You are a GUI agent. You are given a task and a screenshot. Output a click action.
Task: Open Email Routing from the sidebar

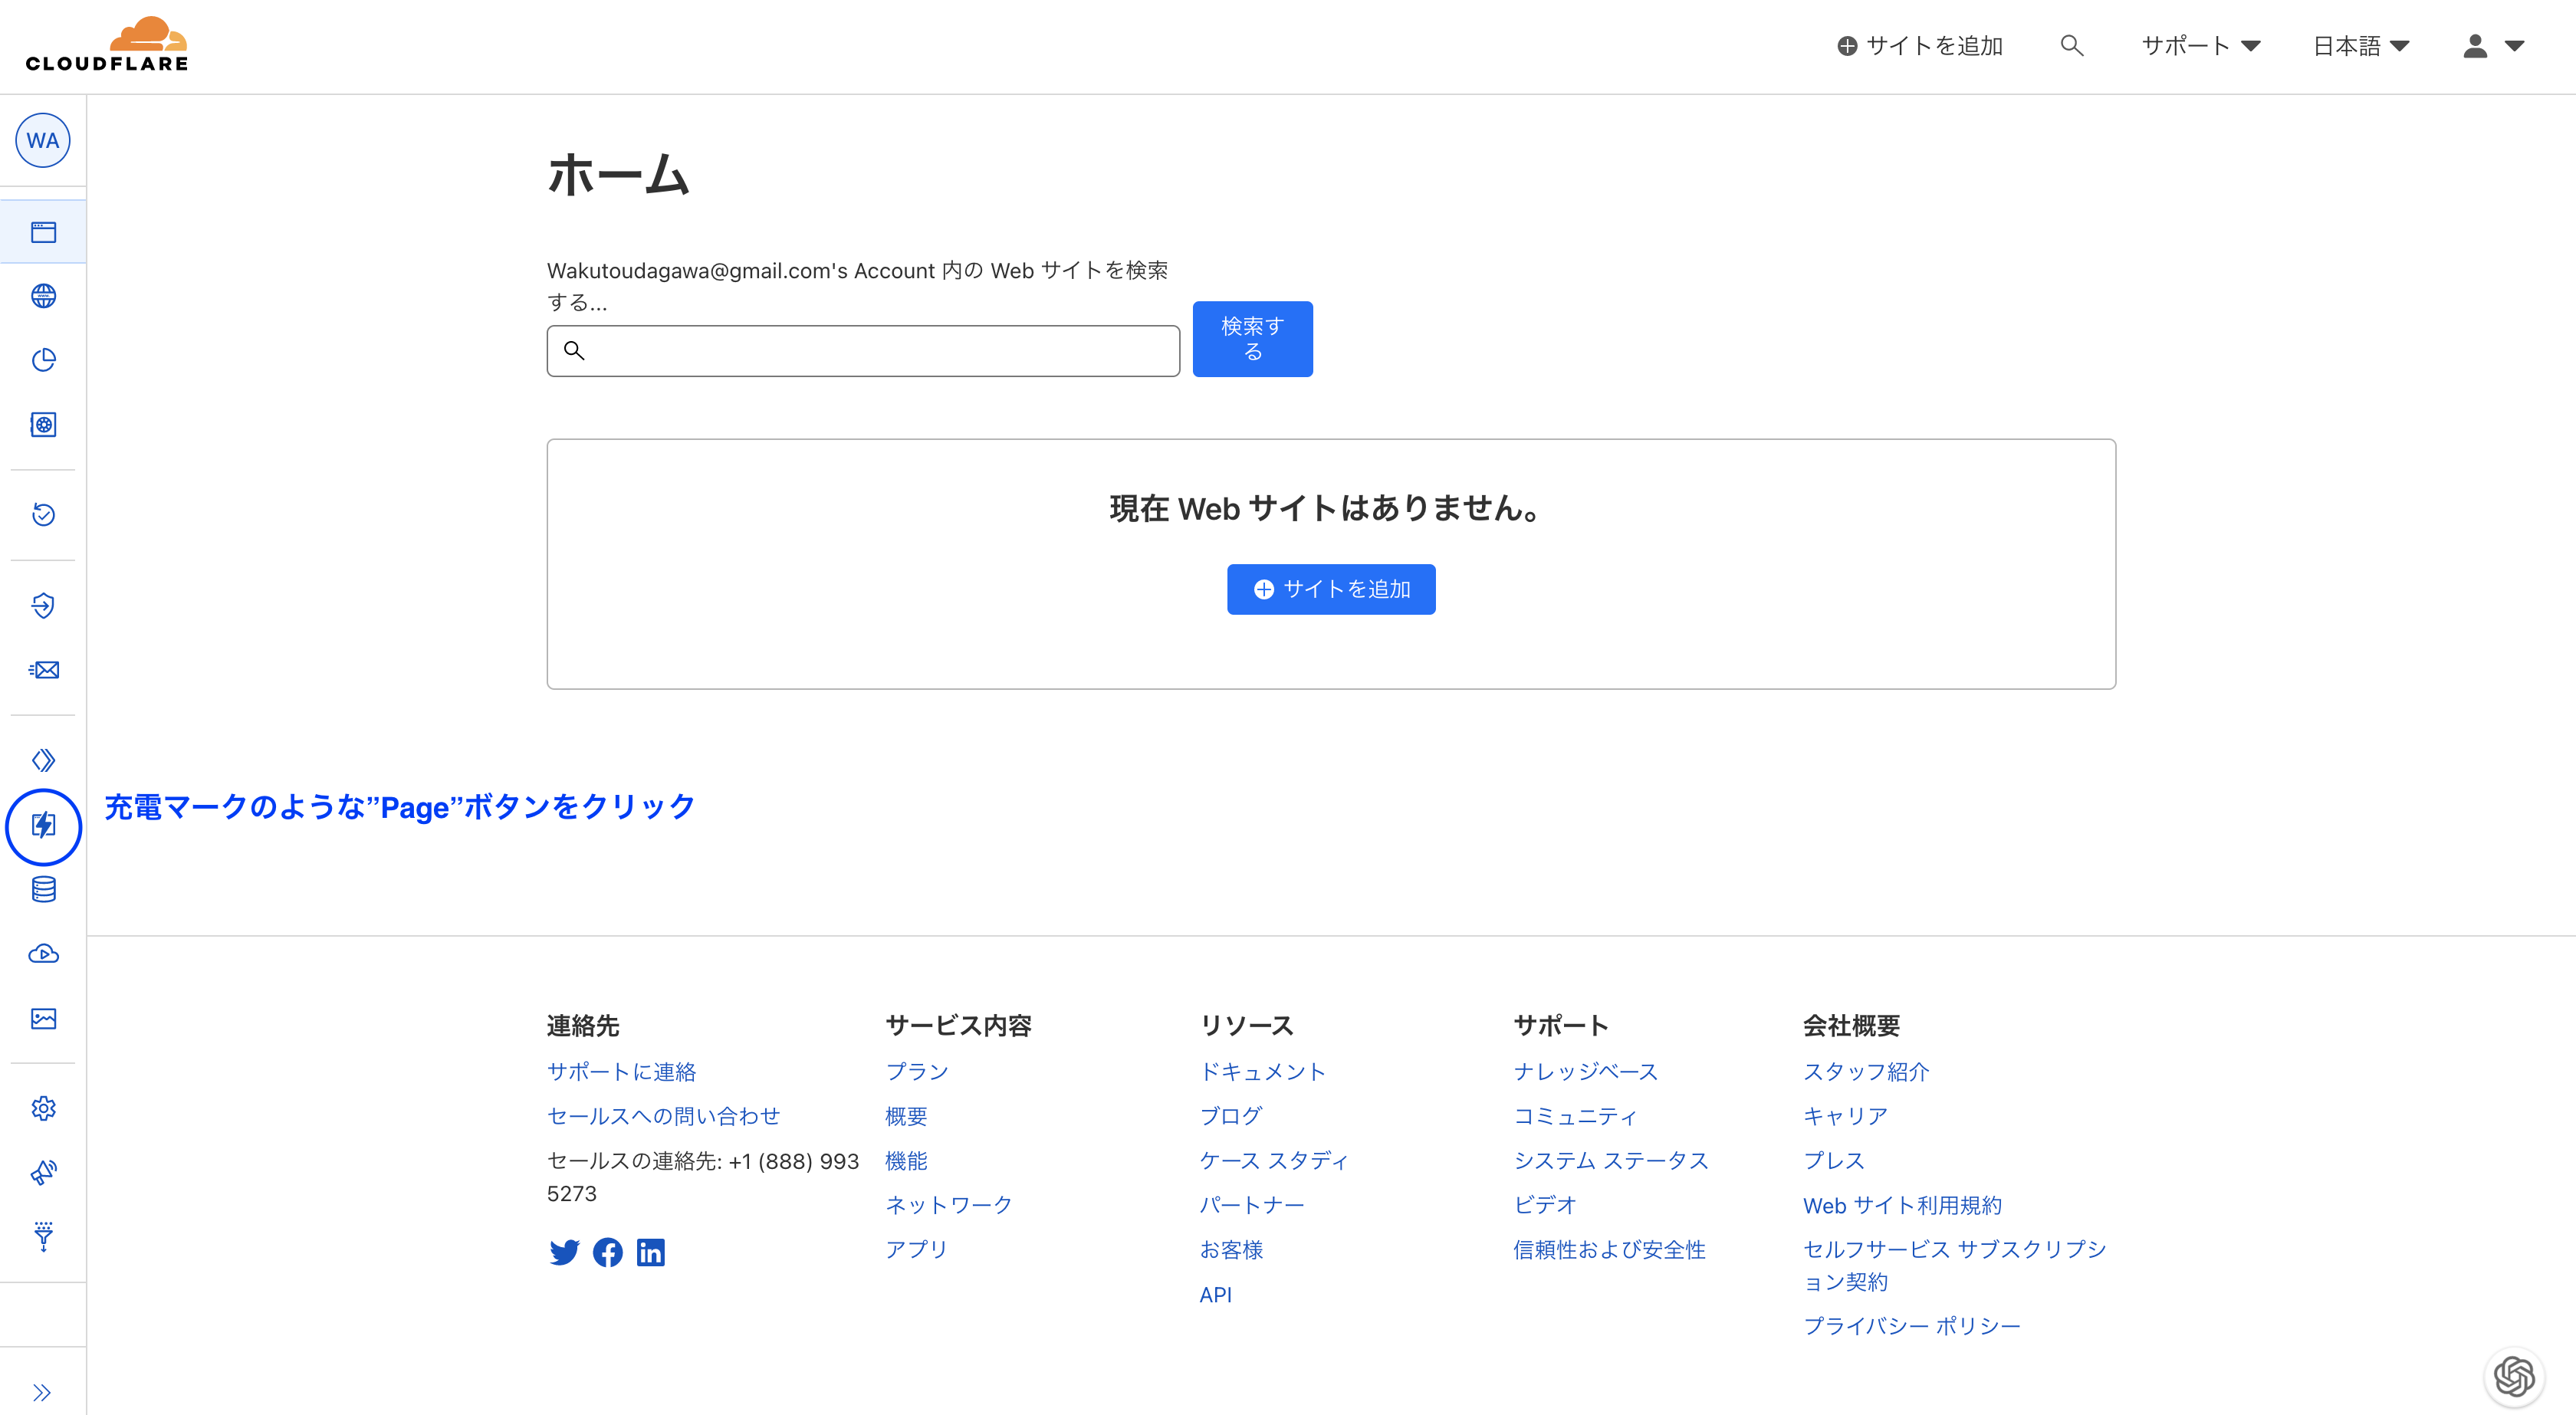[43, 670]
